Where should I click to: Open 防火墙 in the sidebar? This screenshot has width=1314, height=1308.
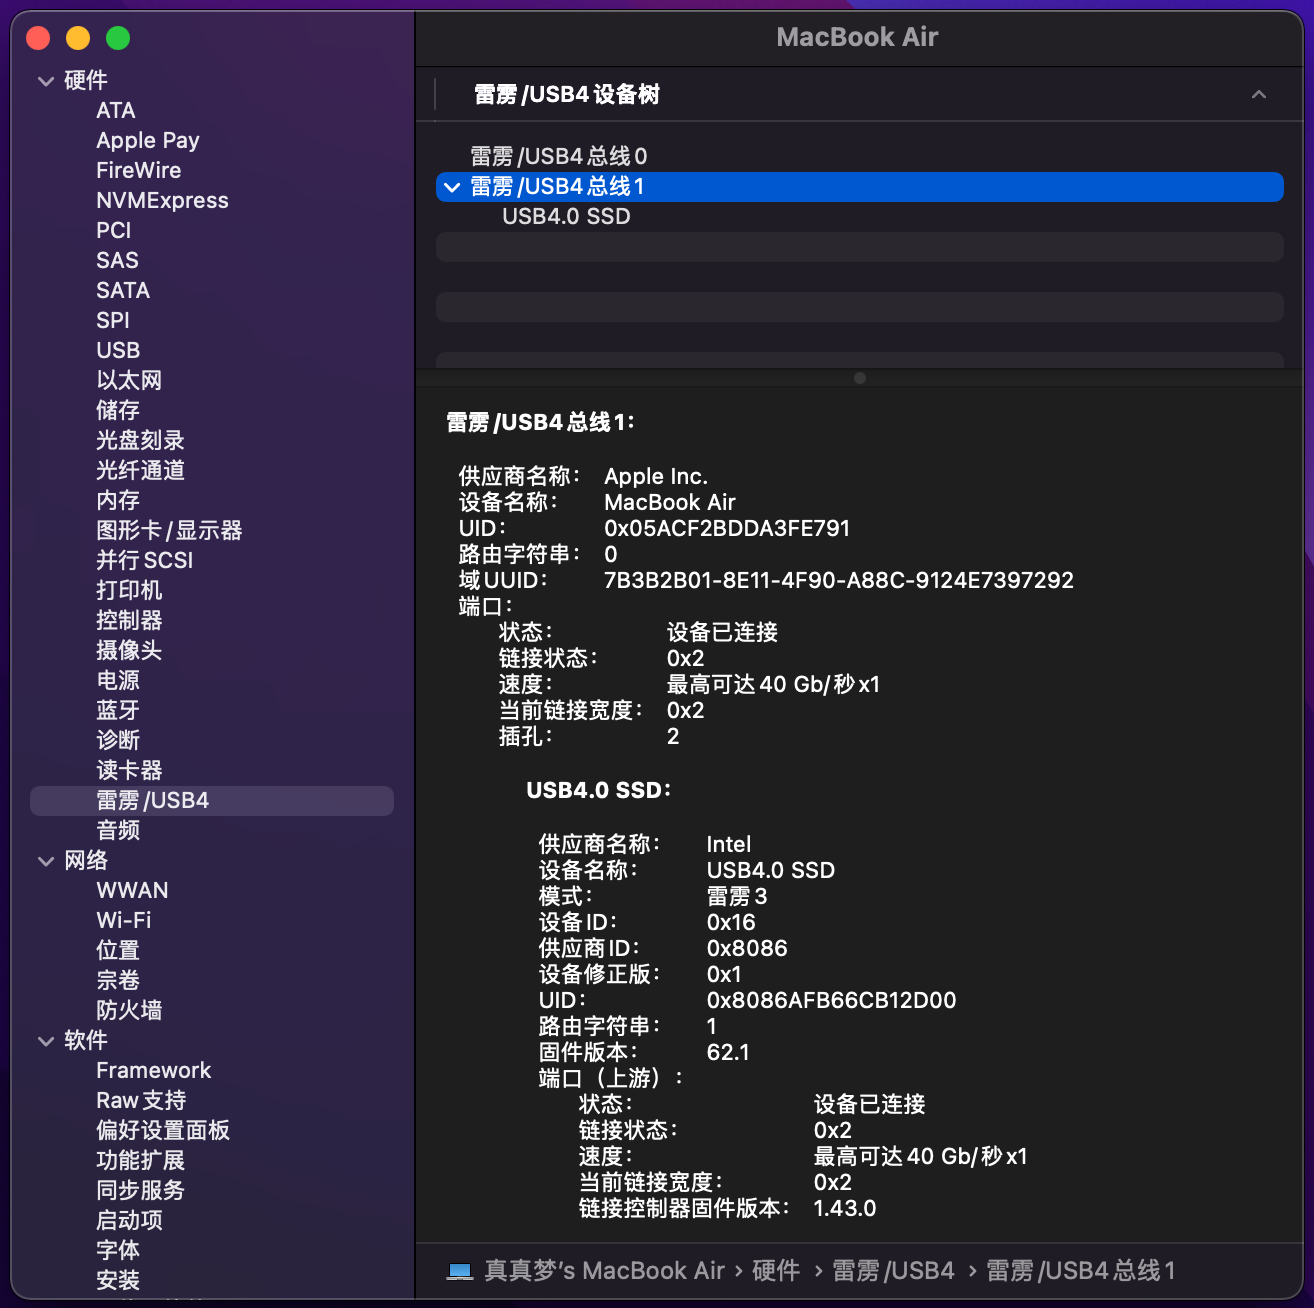click(129, 1011)
